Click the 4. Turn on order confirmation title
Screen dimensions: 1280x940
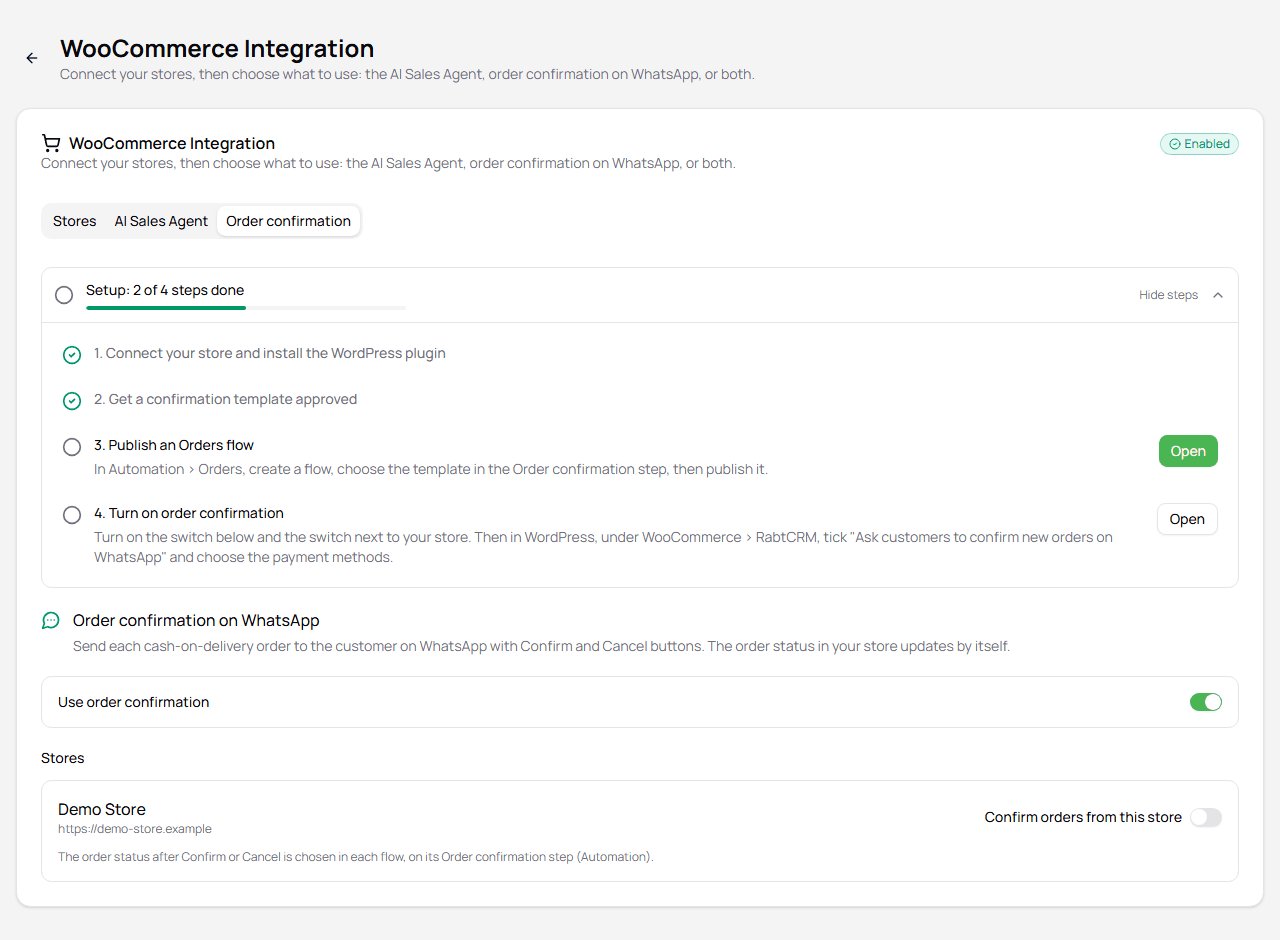(189, 513)
